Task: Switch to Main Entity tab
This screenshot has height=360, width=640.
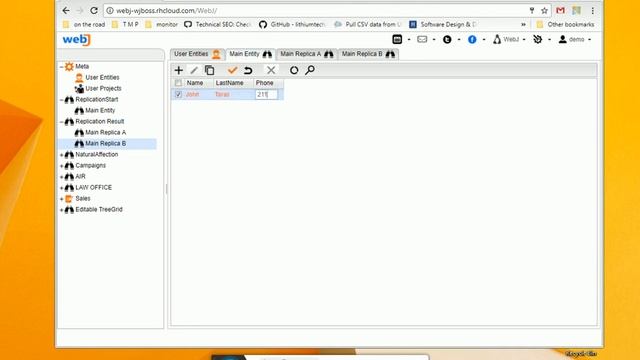Action: (x=250, y=54)
